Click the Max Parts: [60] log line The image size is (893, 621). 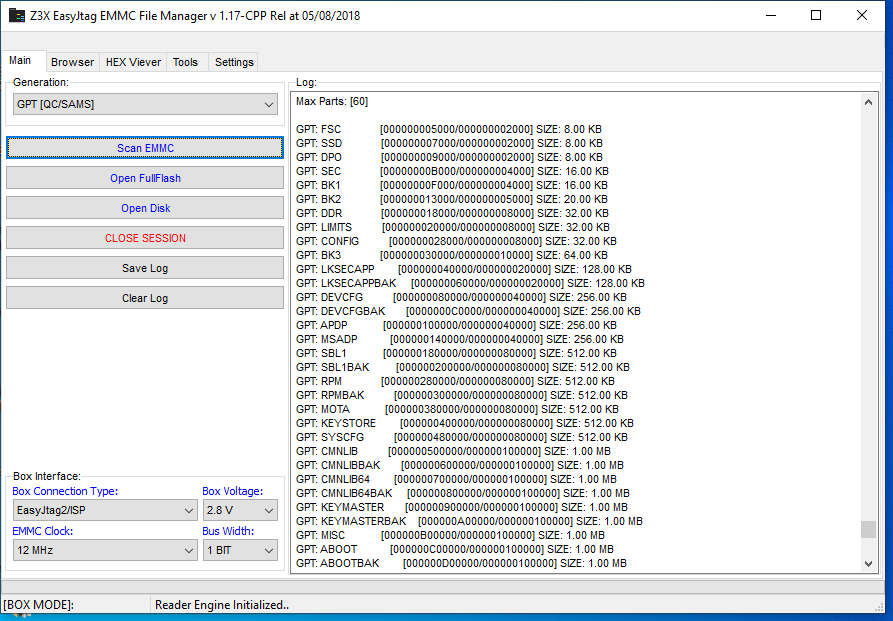(332, 101)
